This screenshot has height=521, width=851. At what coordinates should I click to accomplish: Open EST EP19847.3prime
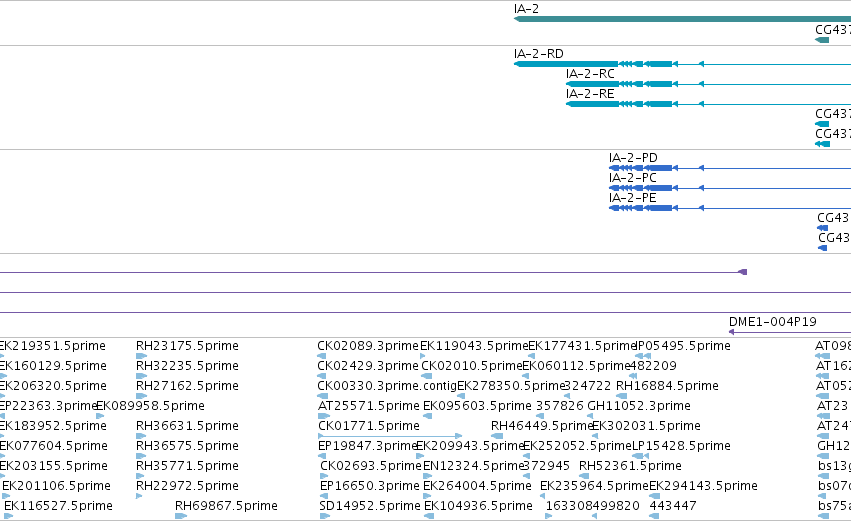368,446
